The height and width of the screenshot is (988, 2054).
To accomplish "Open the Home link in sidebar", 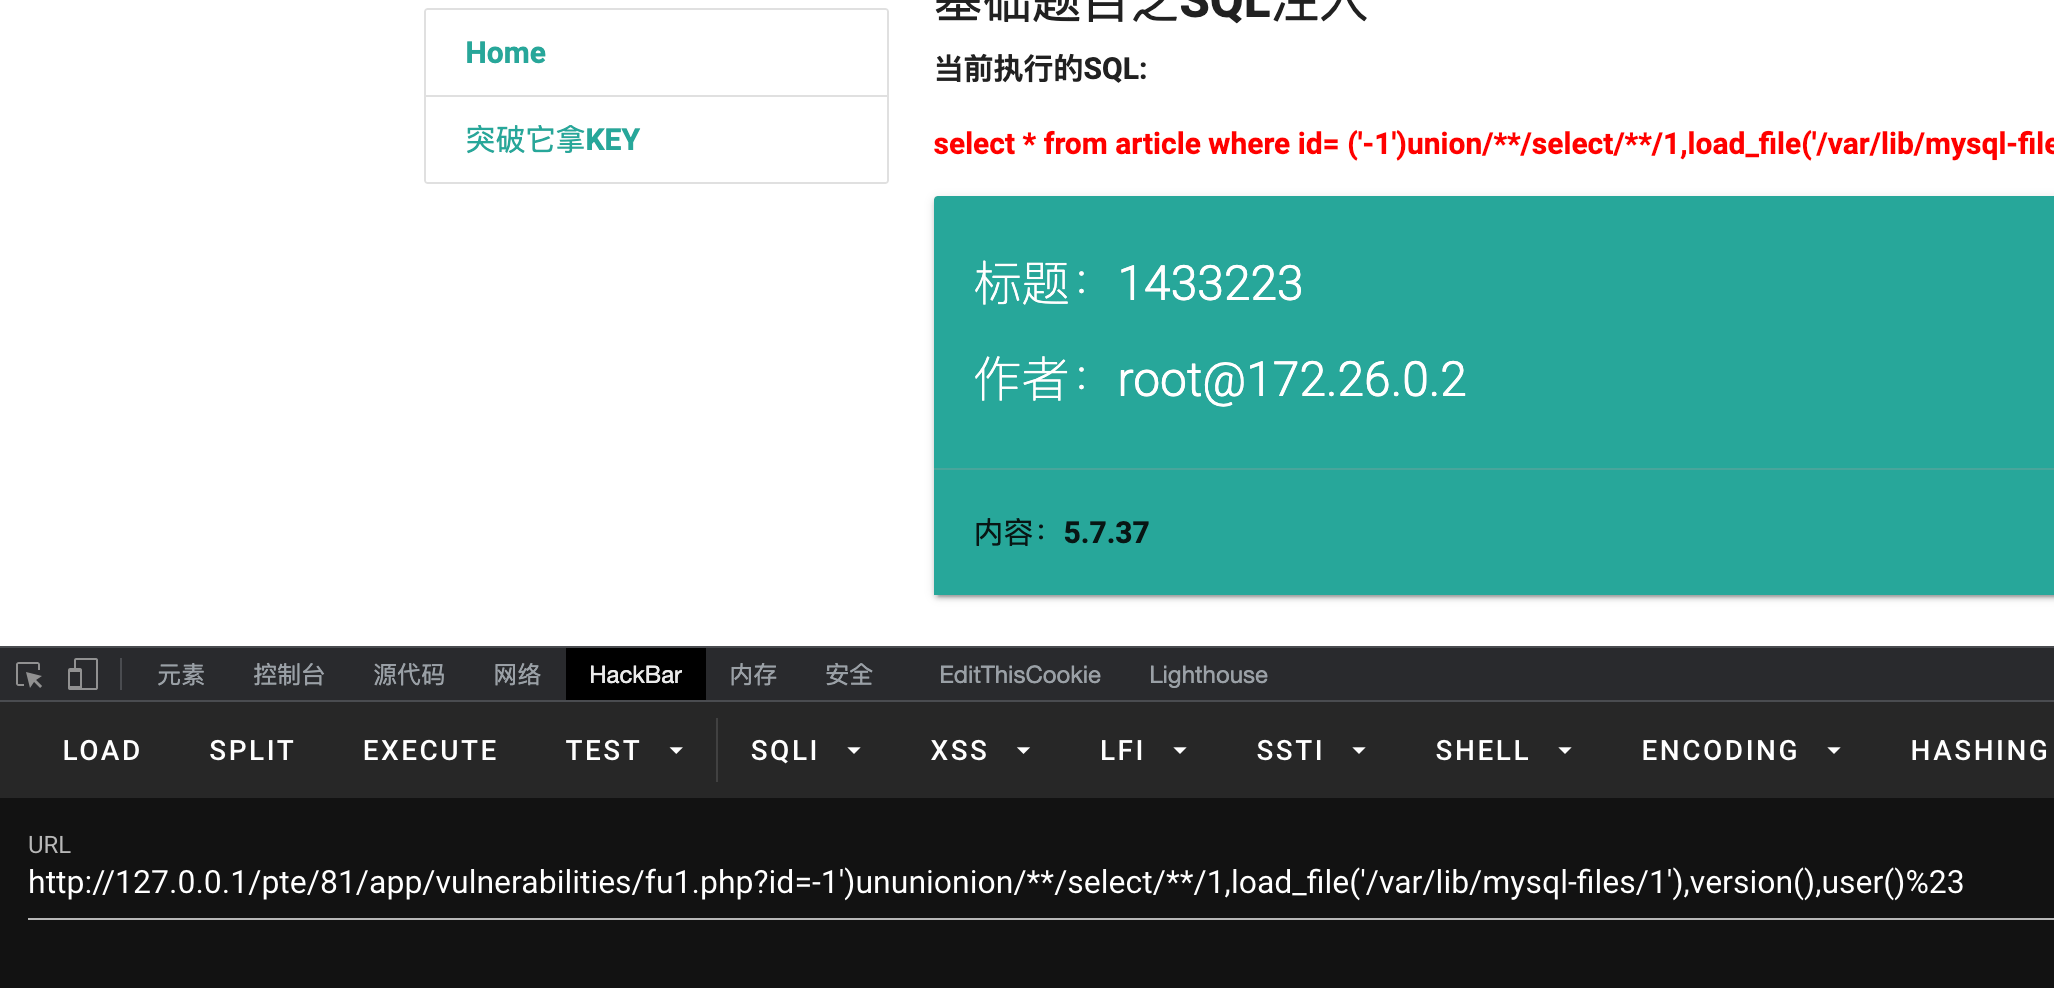I will click(505, 53).
